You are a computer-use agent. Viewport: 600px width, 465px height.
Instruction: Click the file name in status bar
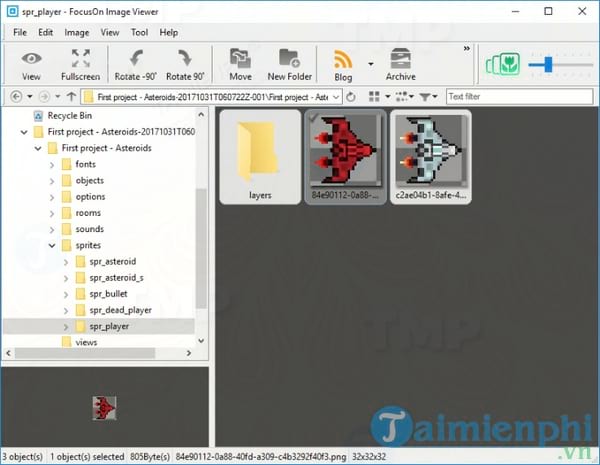[261, 457]
